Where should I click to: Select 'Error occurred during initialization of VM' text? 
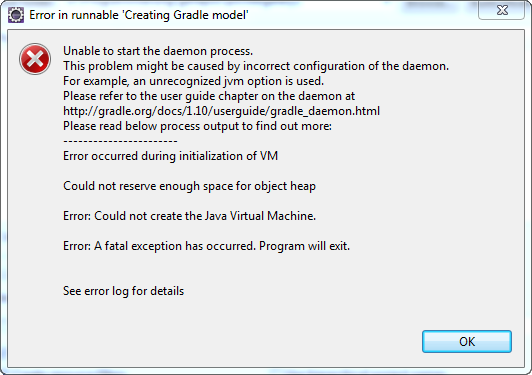click(171, 156)
